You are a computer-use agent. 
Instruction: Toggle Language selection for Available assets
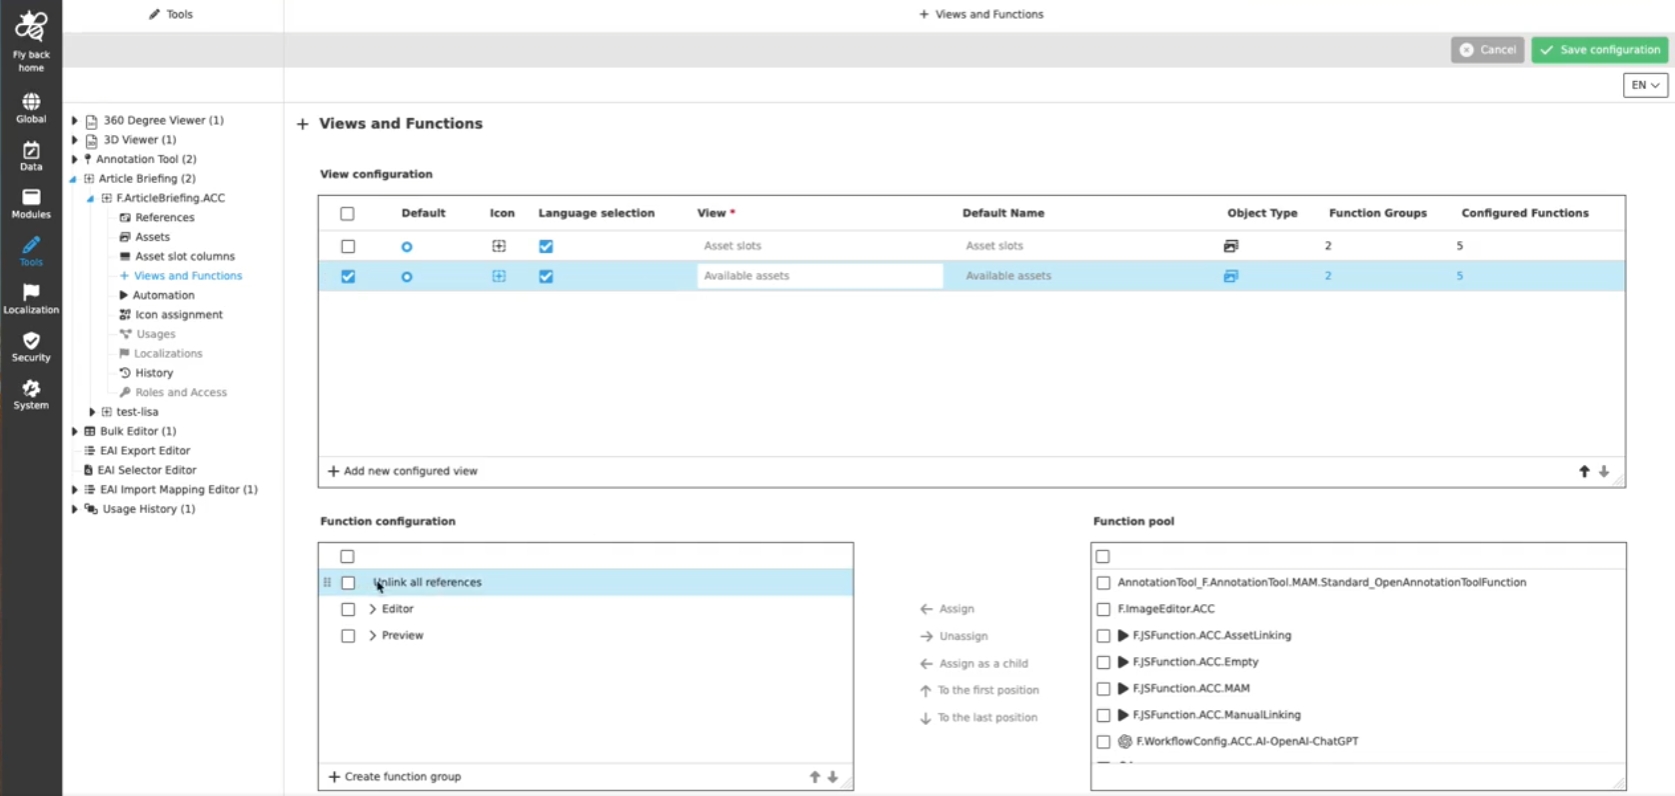coord(546,277)
